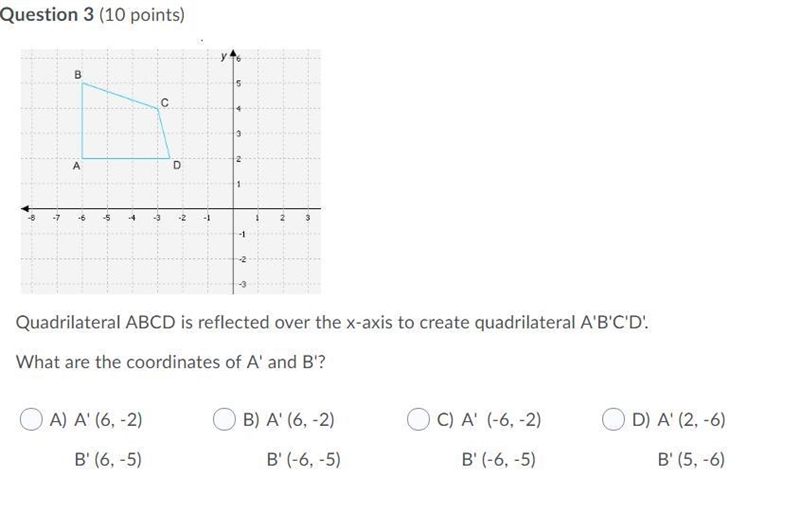The width and height of the screenshot is (800, 511).
Task: Click answer text A' (2, -6) under option D
Action: tap(691, 420)
